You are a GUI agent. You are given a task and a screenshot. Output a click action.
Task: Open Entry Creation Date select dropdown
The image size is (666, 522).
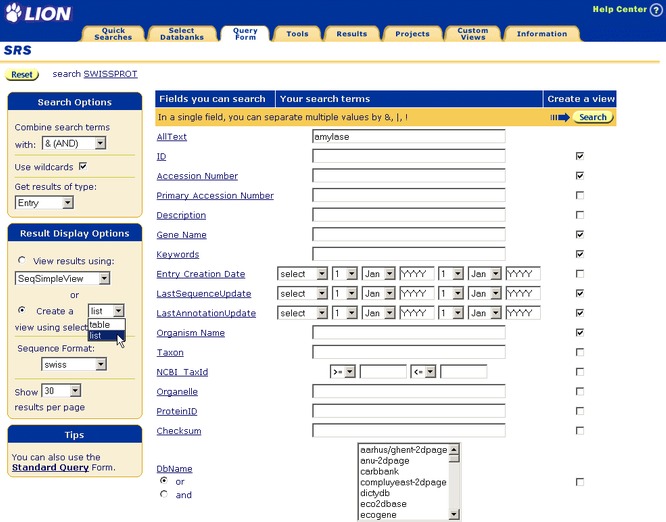302,274
